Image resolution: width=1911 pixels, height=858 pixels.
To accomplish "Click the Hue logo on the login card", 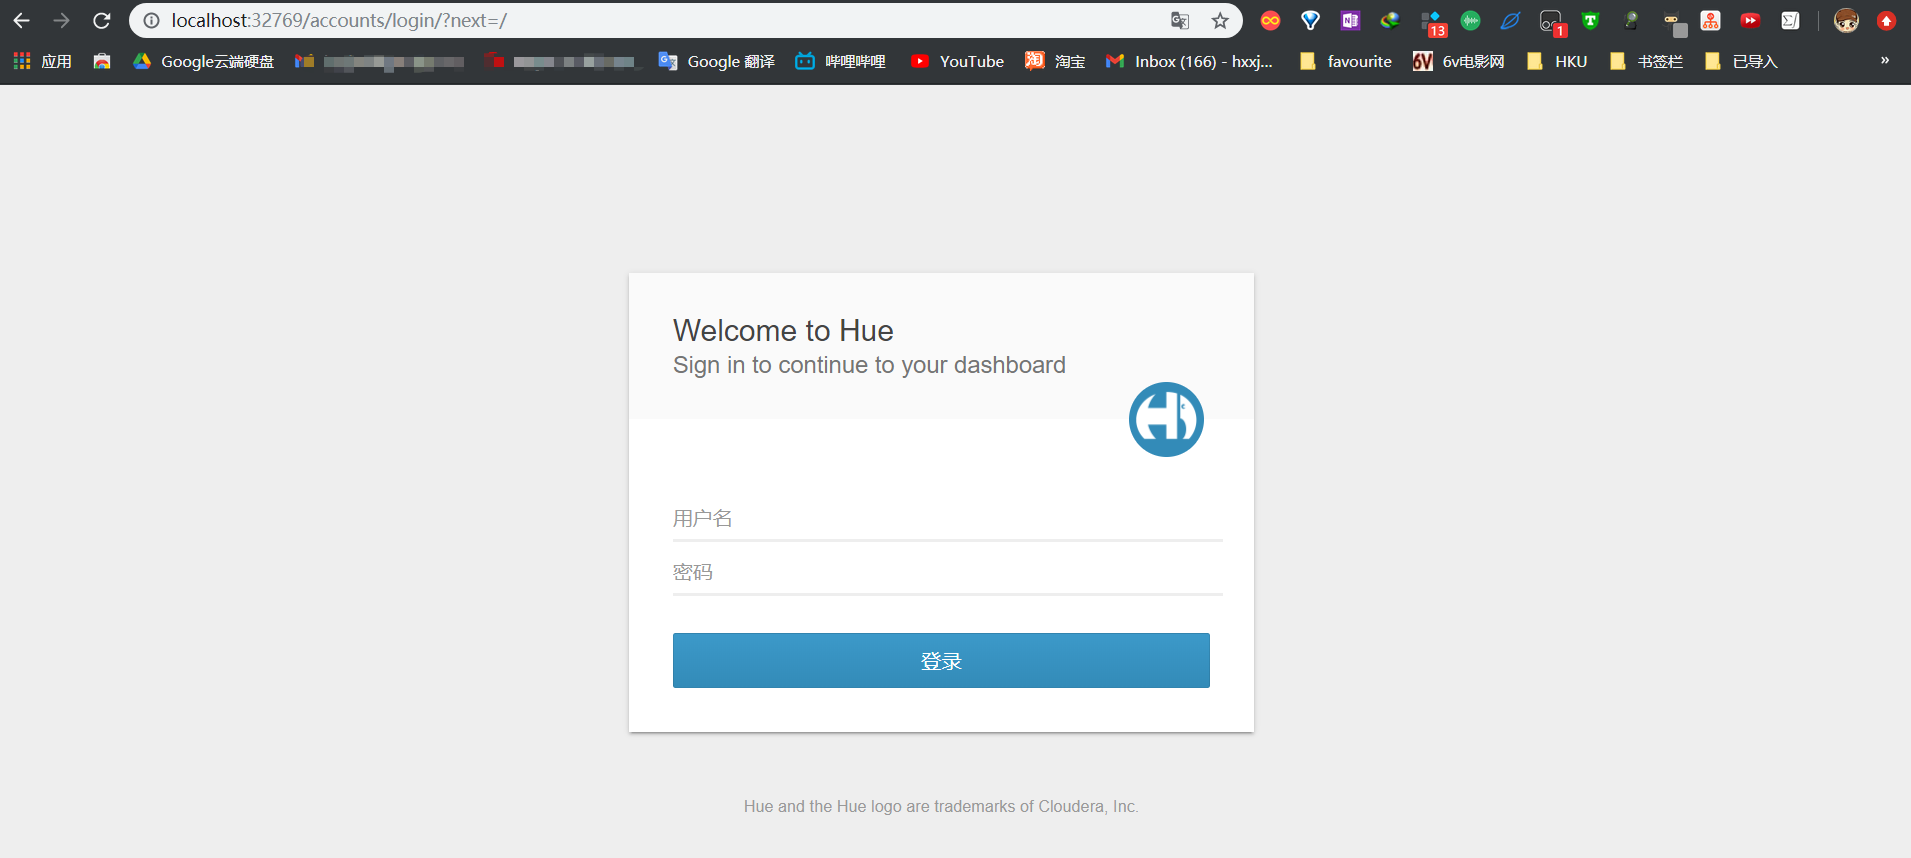I will point(1166,419).
